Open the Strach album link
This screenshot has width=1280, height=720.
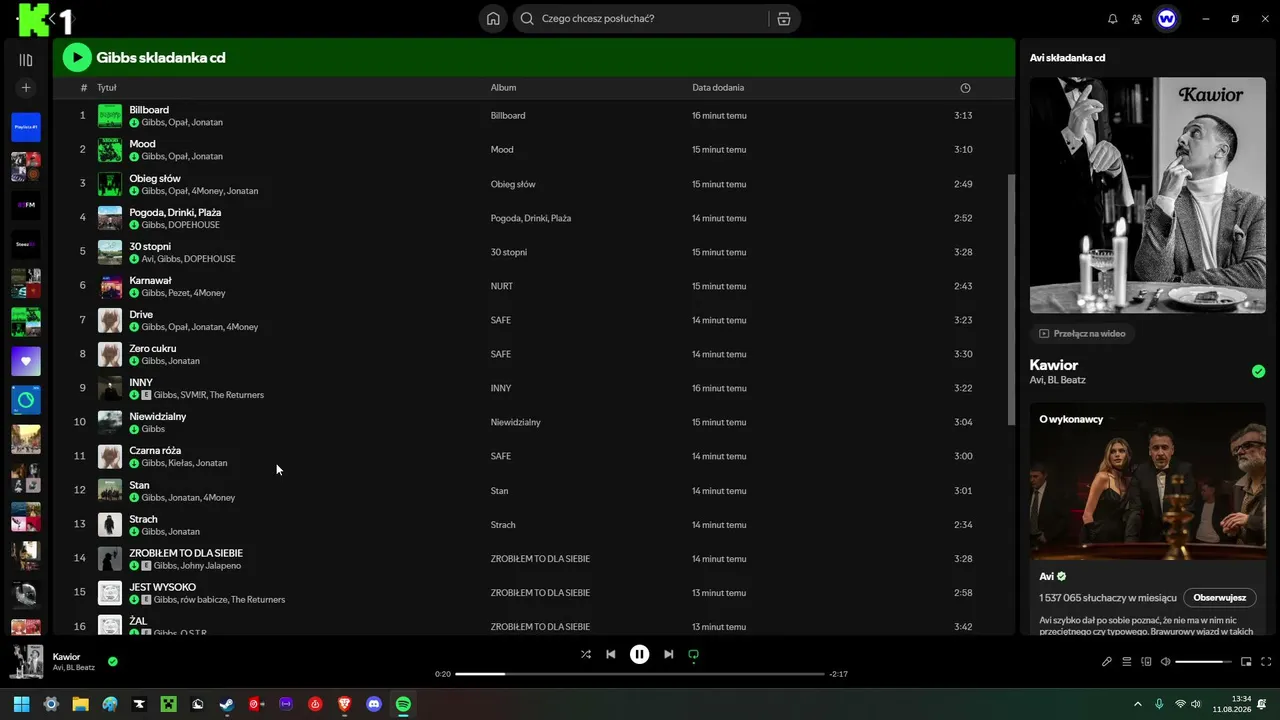point(503,525)
